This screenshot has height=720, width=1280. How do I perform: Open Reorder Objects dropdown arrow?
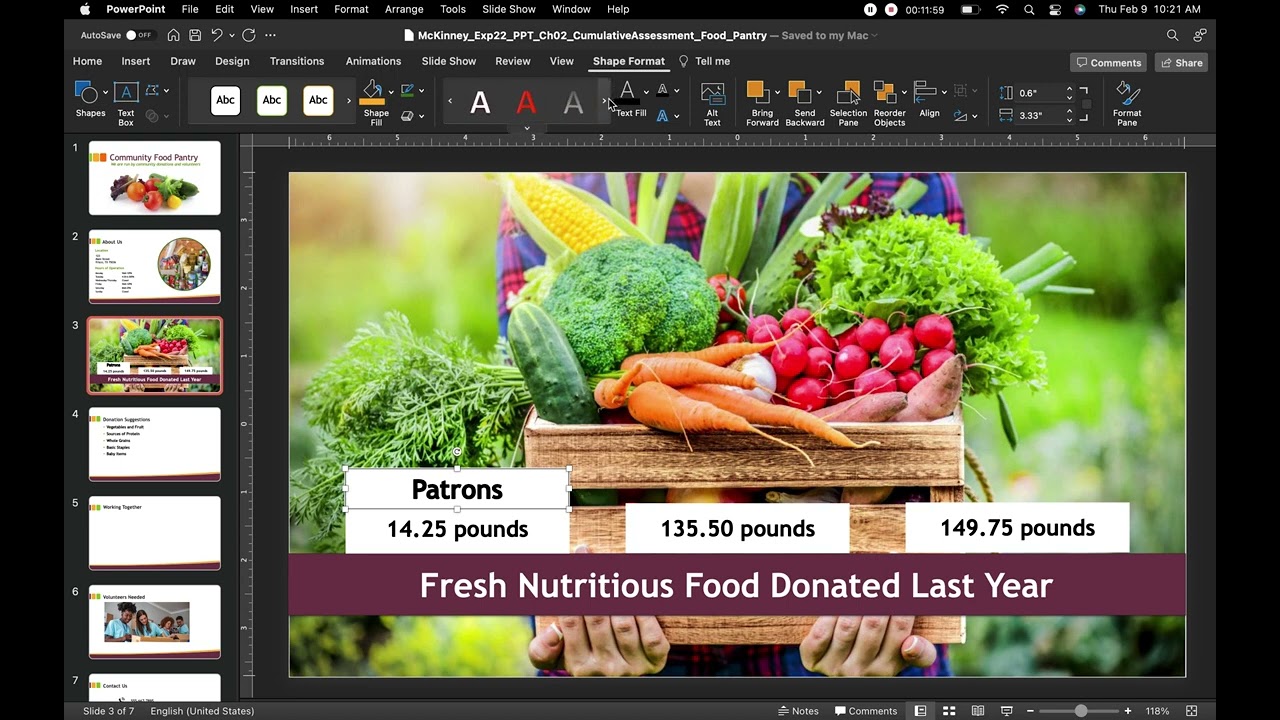(x=904, y=93)
